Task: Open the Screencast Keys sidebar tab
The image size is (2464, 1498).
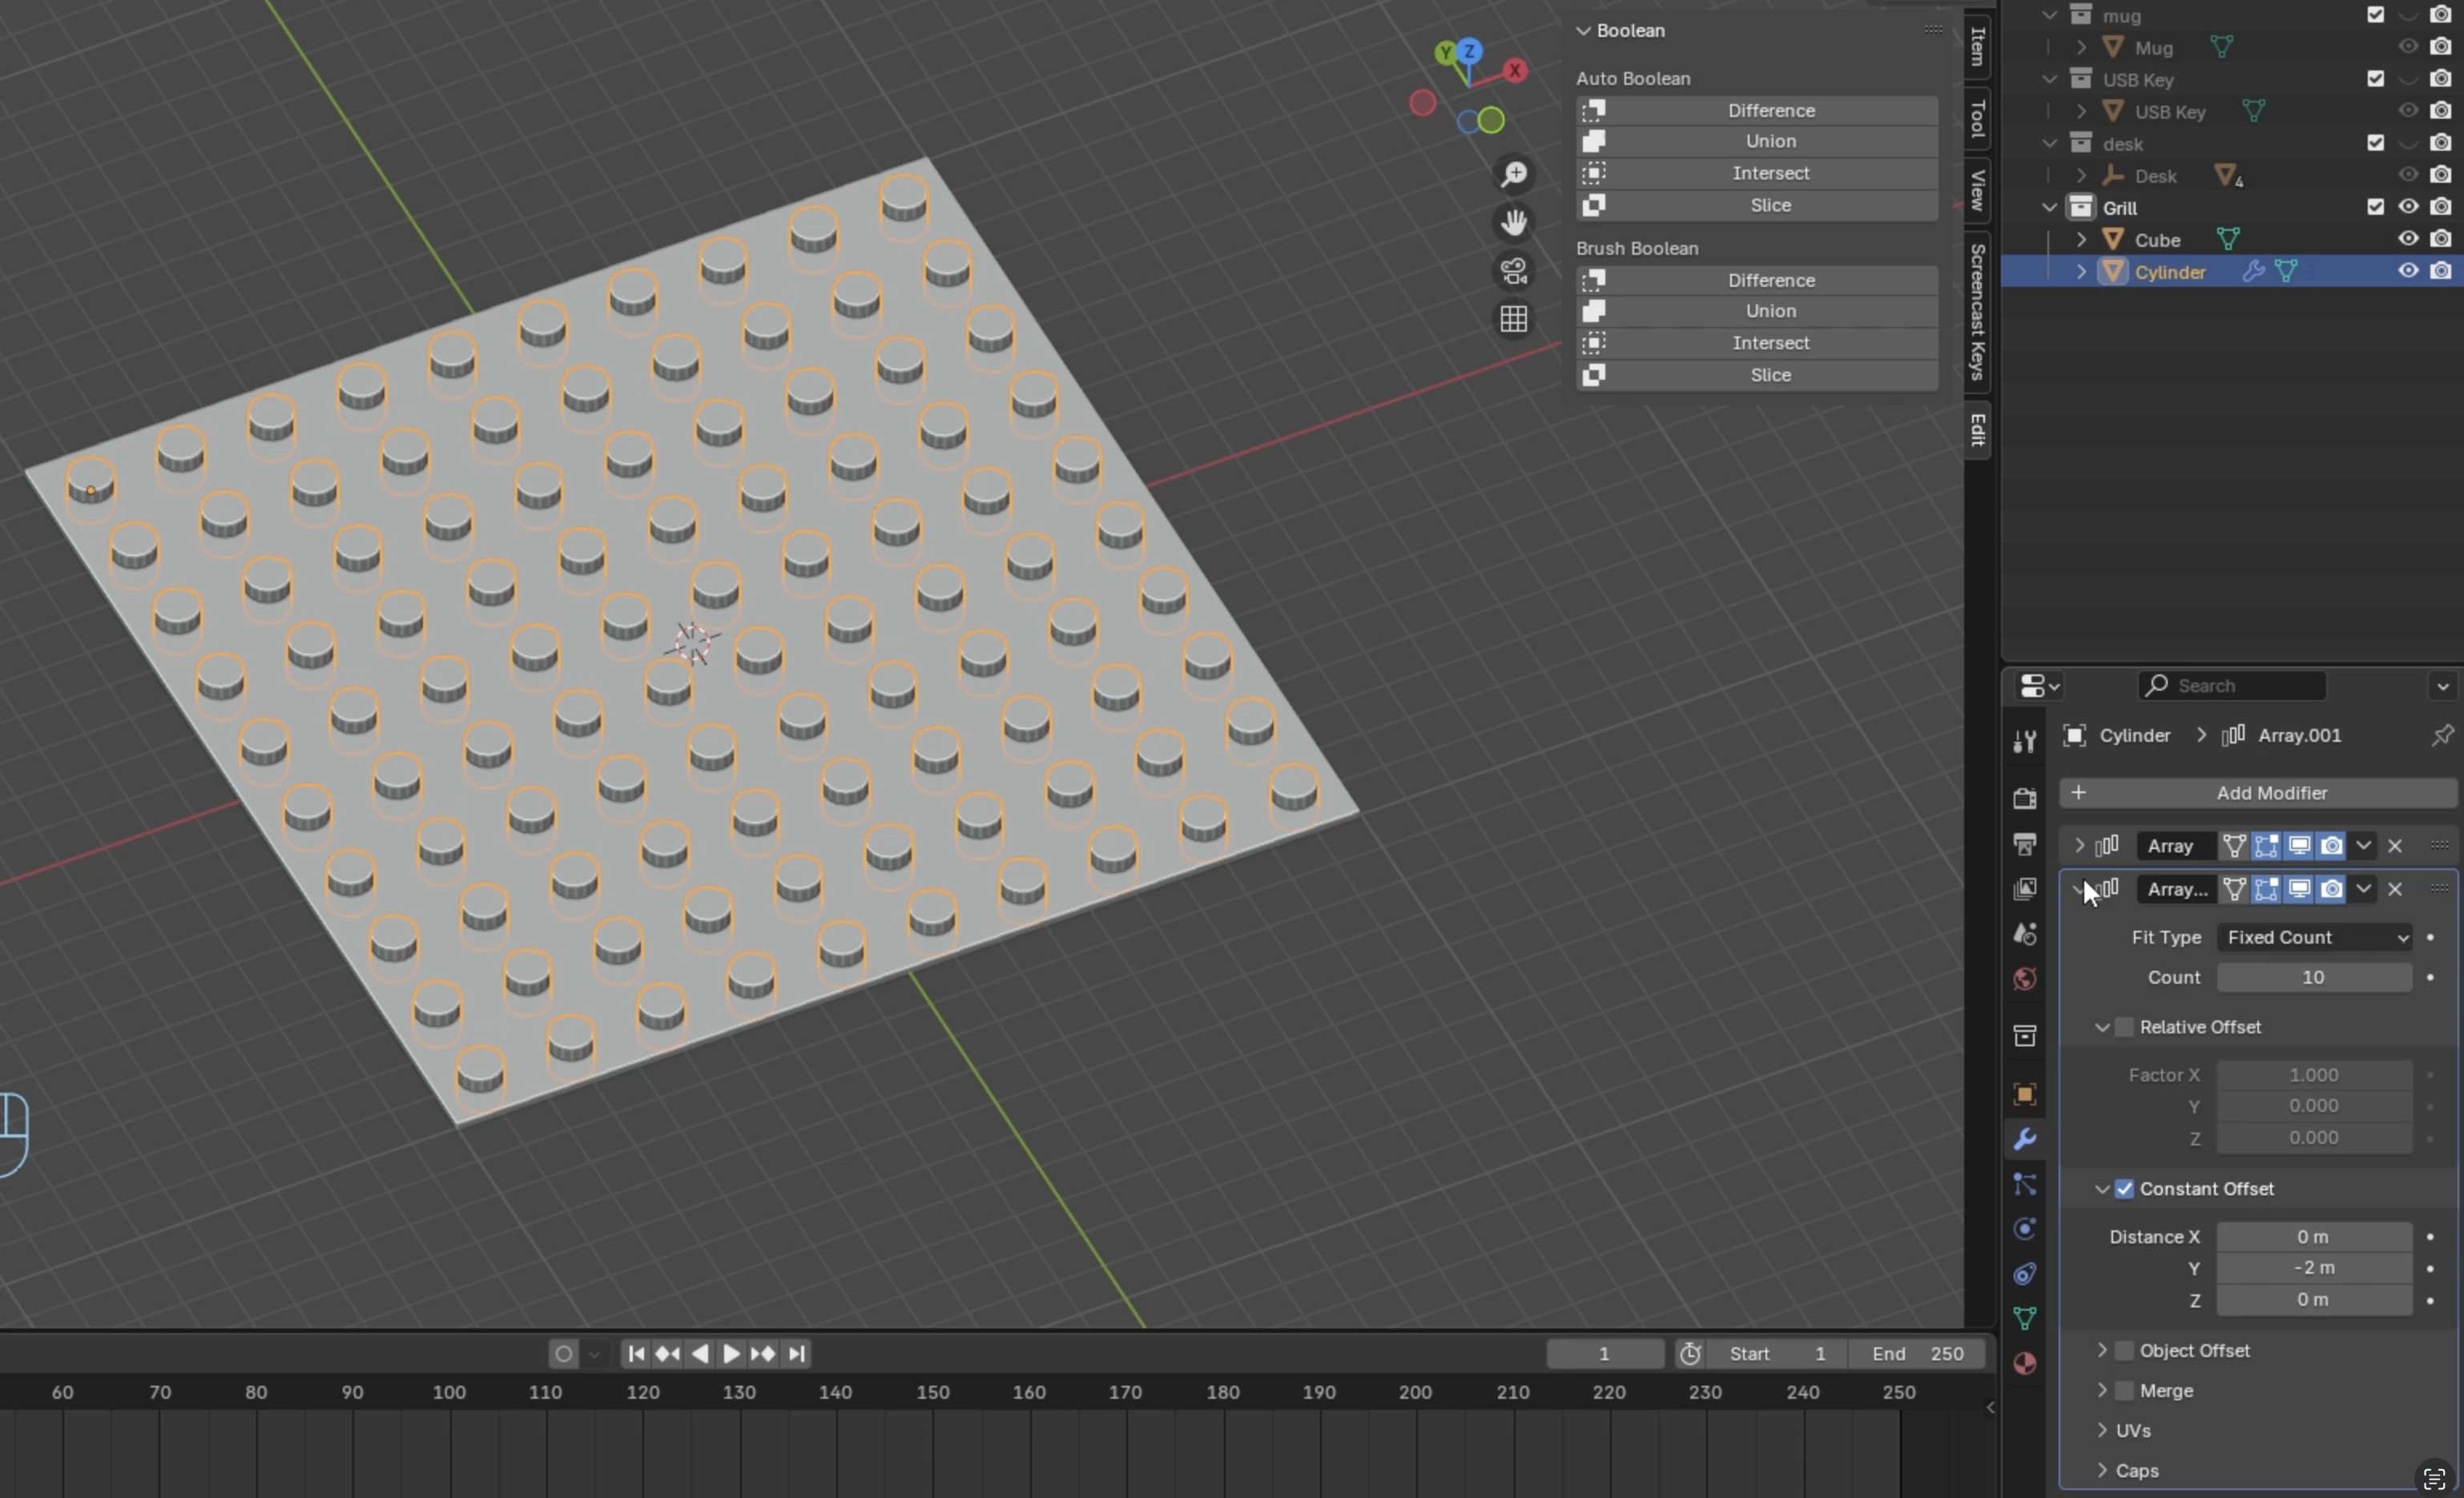Action: click(1977, 311)
